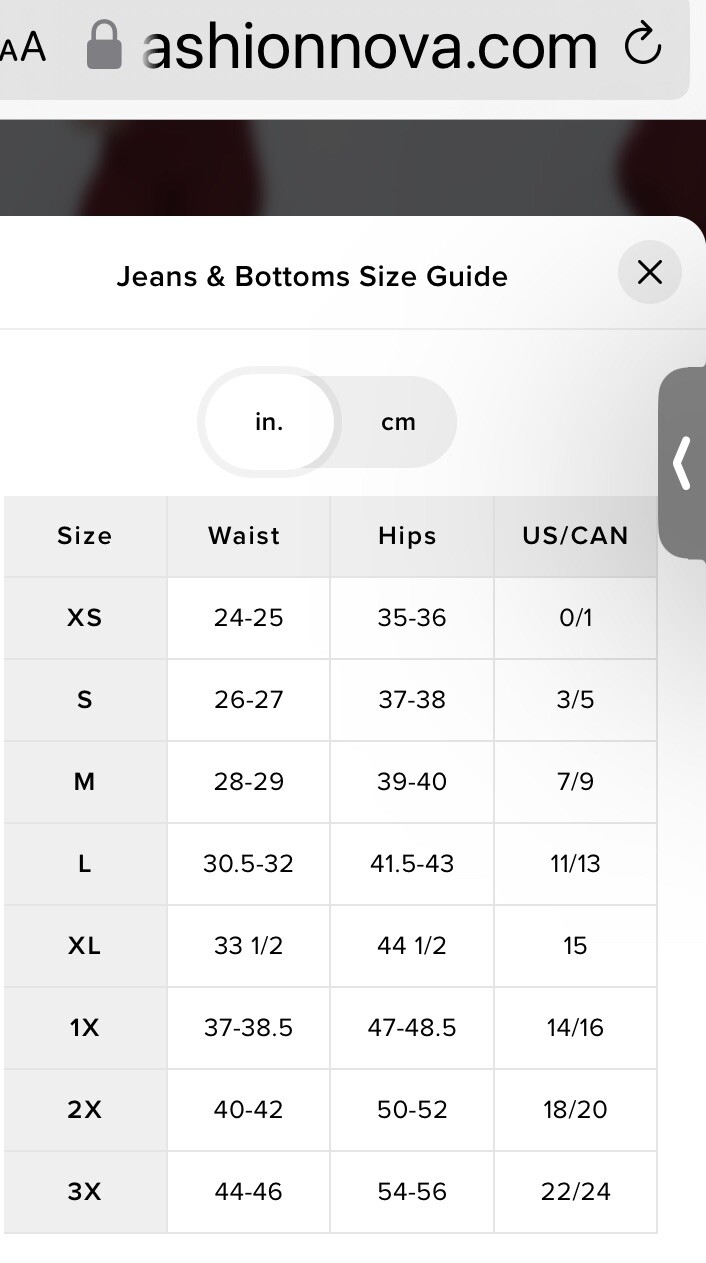
Task: Open the AA text size menu
Action: click(x=22, y=47)
